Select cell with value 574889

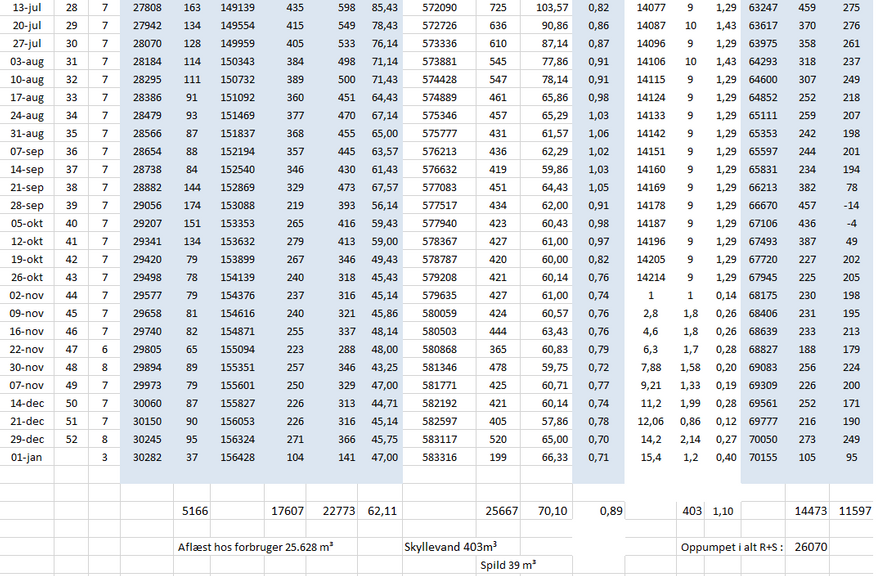pyautogui.click(x=439, y=98)
